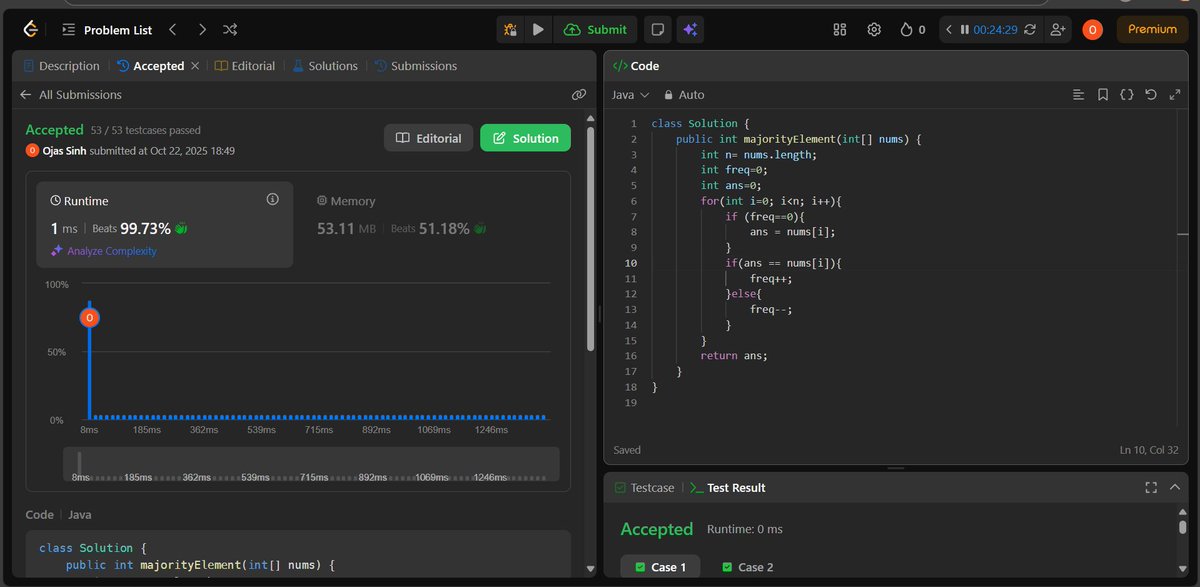
Task: Click the 51.18% memory beats value
Action: pyautogui.click(x=444, y=229)
